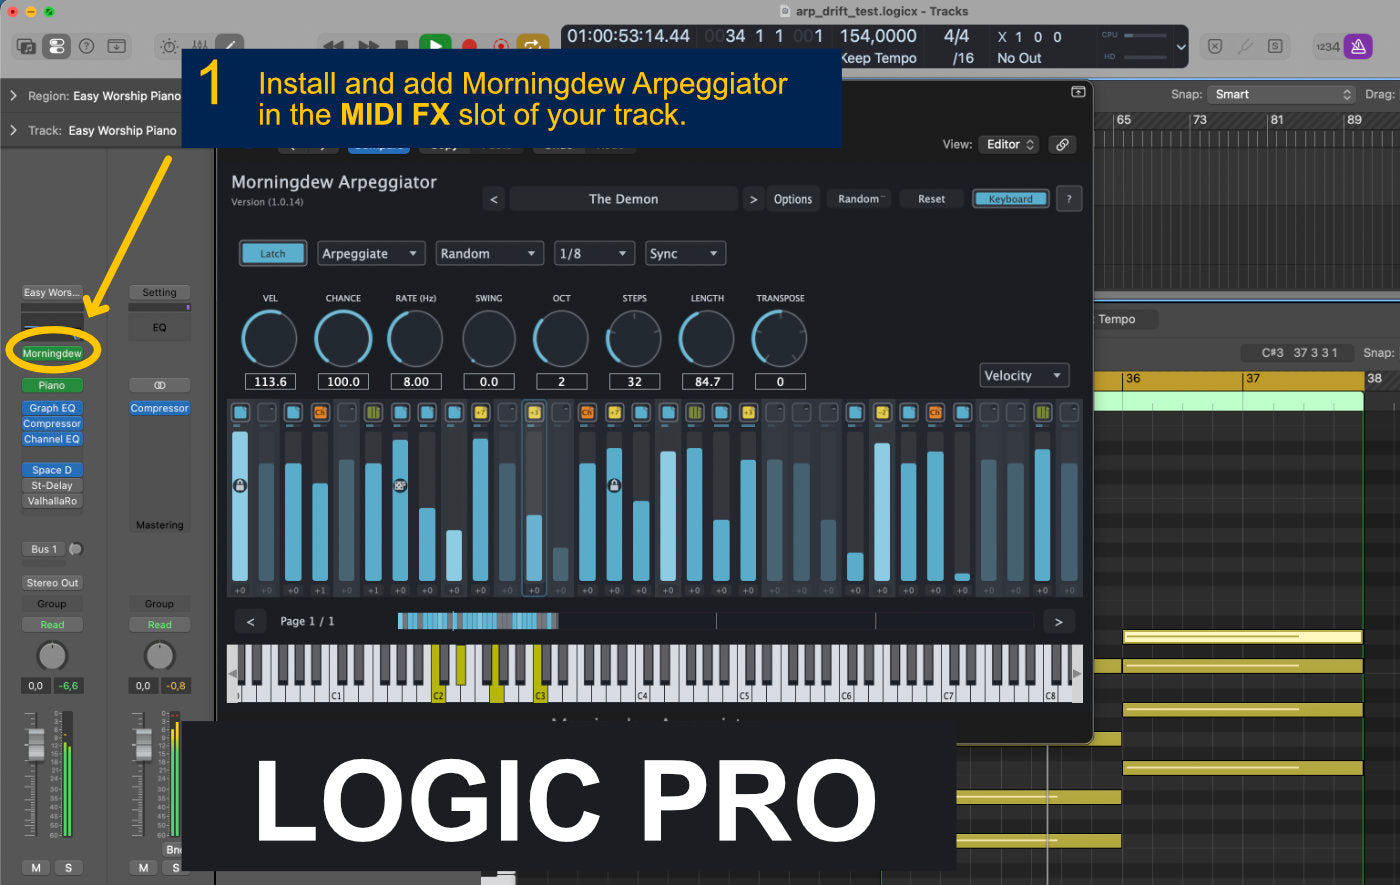Click the STEPS value field showing 32
Screen dimensions: 1400x885
click(634, 381)
